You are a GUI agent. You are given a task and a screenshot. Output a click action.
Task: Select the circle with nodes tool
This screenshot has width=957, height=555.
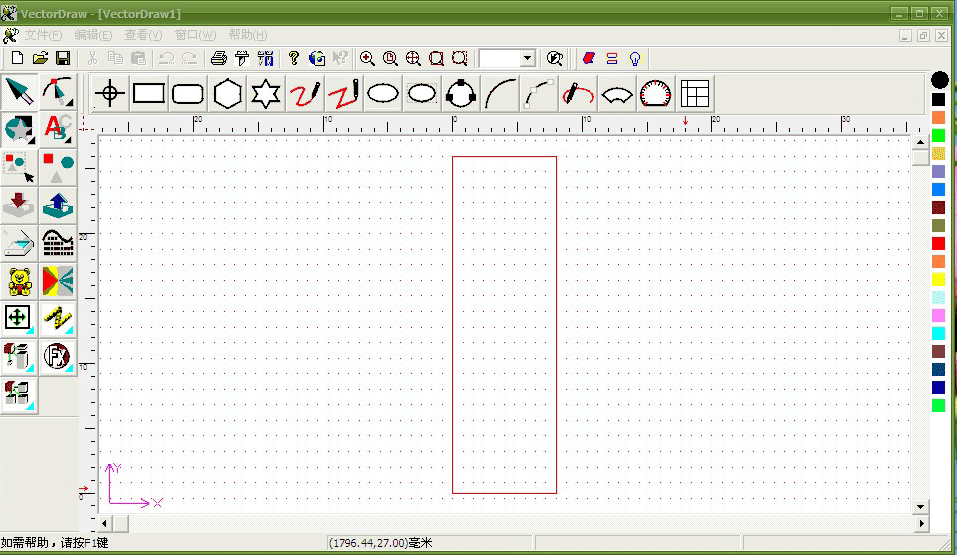pos(461,94)
